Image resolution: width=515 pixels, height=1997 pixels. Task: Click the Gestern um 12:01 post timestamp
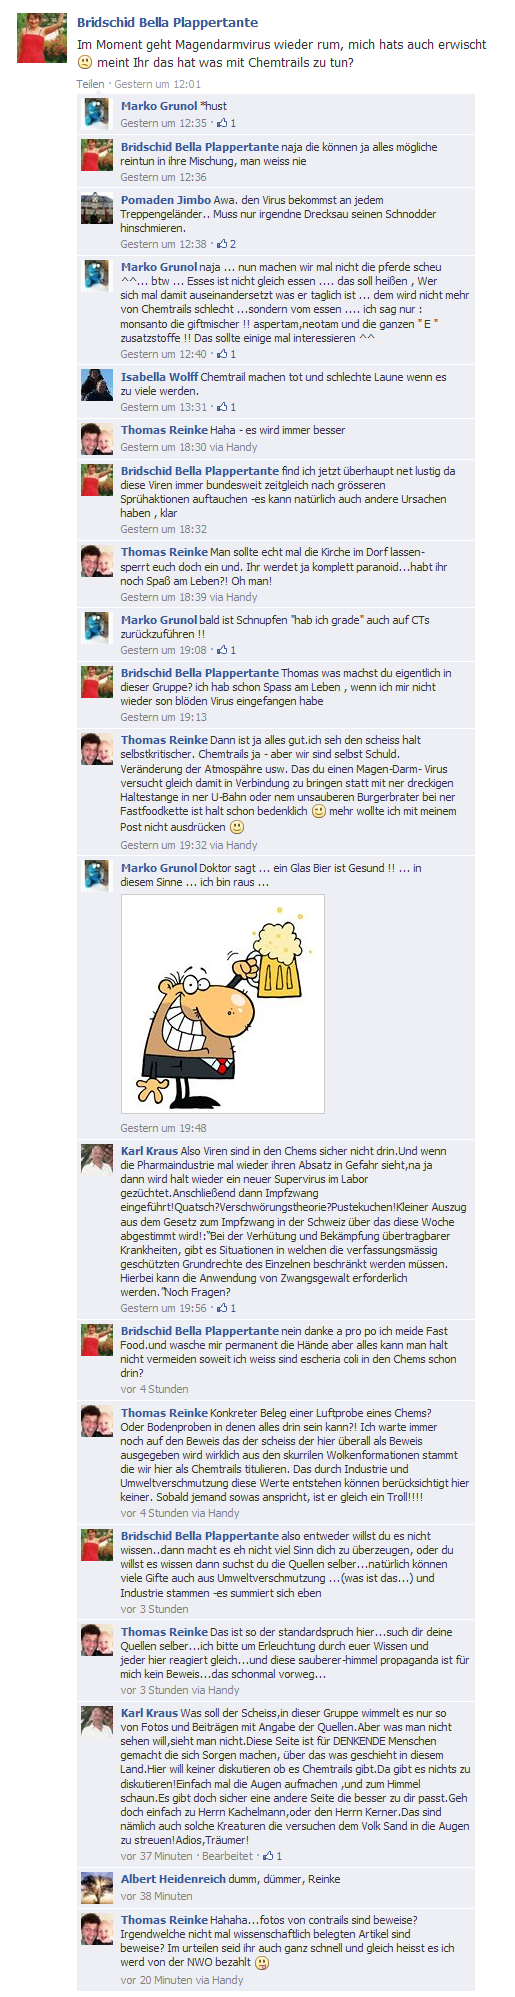[x=158, y=84]
